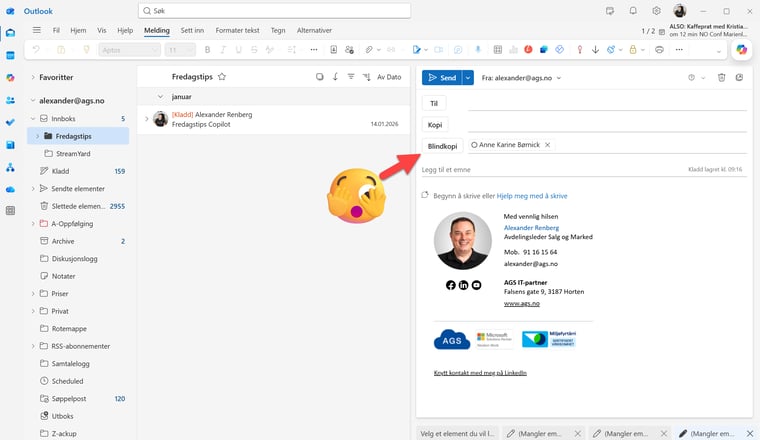Toggle the sort direction arrow beside Av Dato

tap(366, 77)
